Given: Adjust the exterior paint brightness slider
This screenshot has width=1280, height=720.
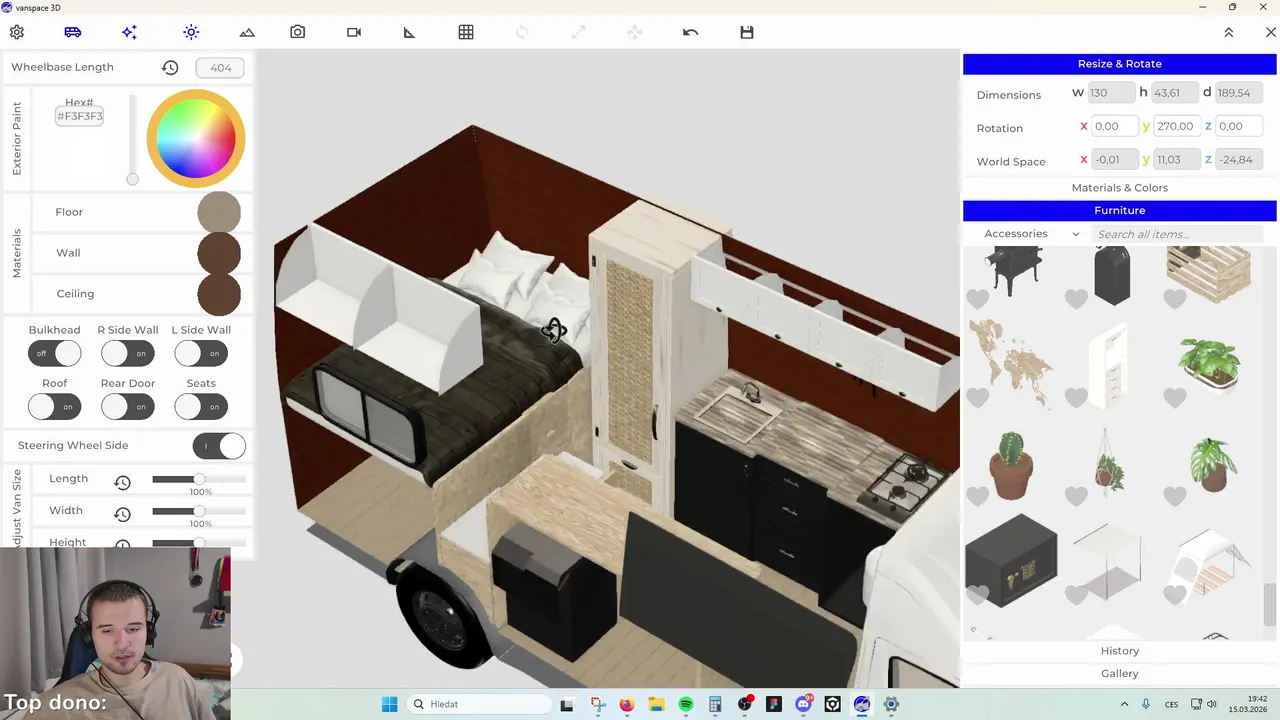Looking at the screenshot, I should tap(132, 140).
